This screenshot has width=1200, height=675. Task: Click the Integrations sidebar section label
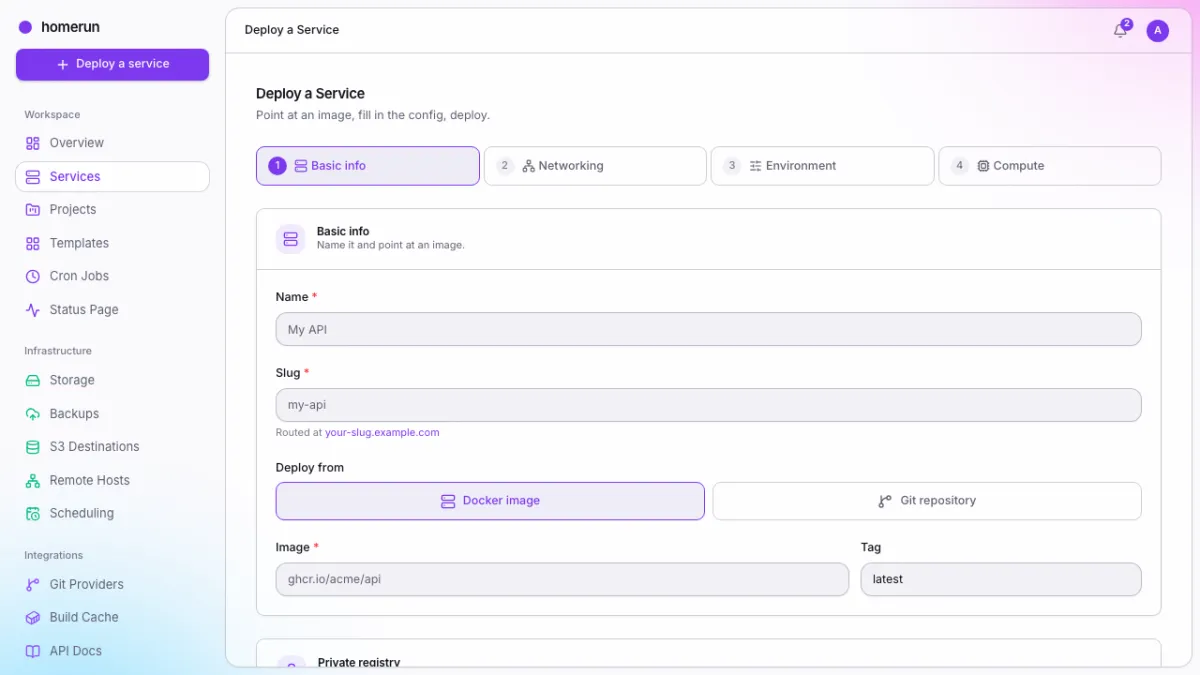pos(54,555)
